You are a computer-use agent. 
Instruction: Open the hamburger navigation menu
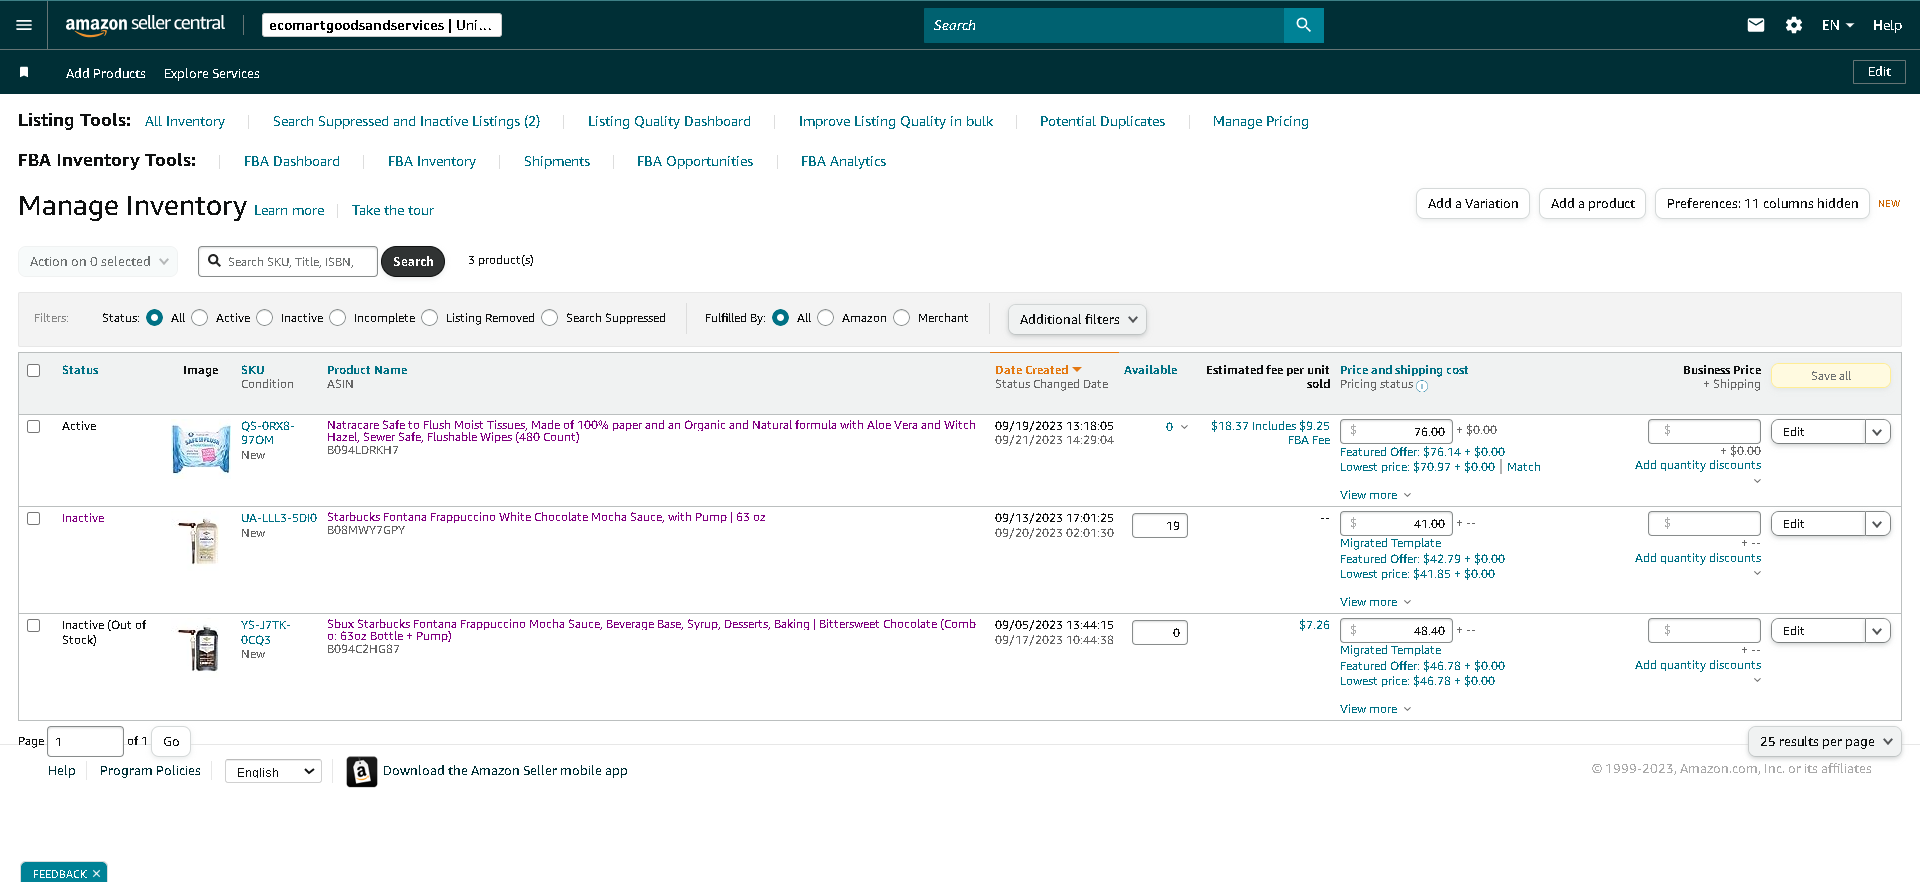pos(24,25)
